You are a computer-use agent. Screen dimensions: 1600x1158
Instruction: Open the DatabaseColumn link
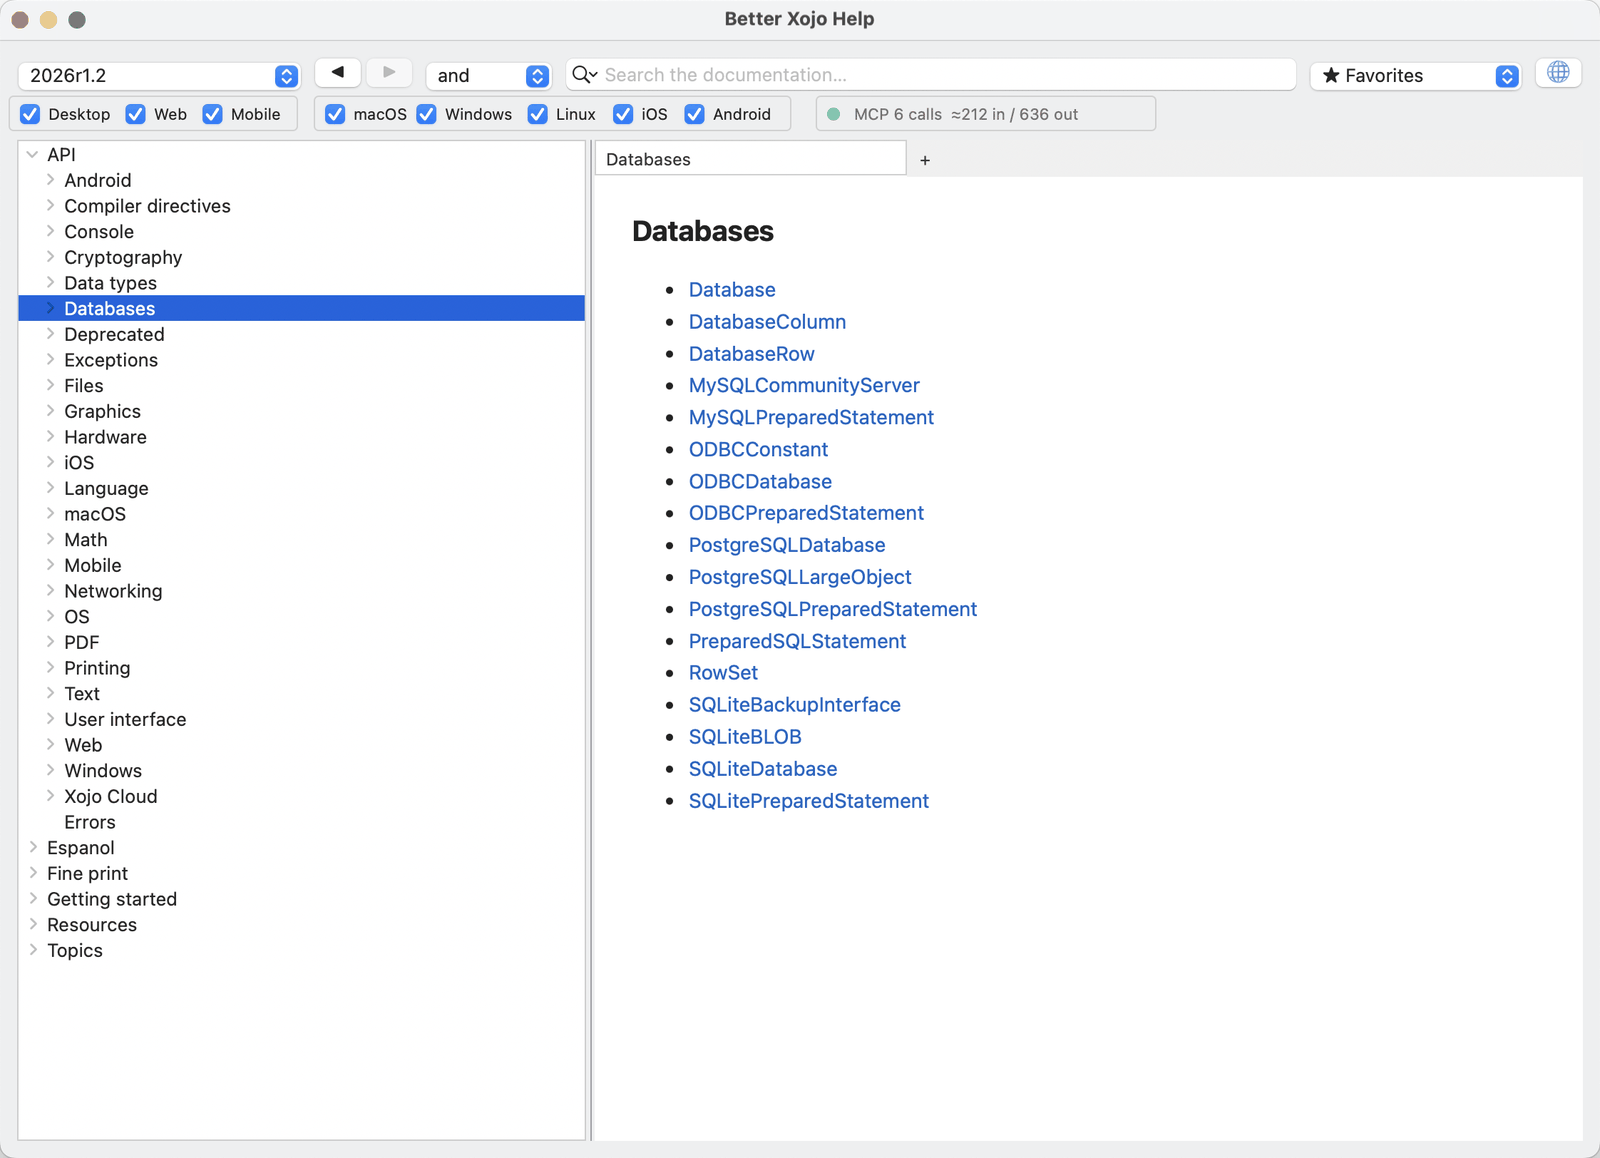click(767, 322)
